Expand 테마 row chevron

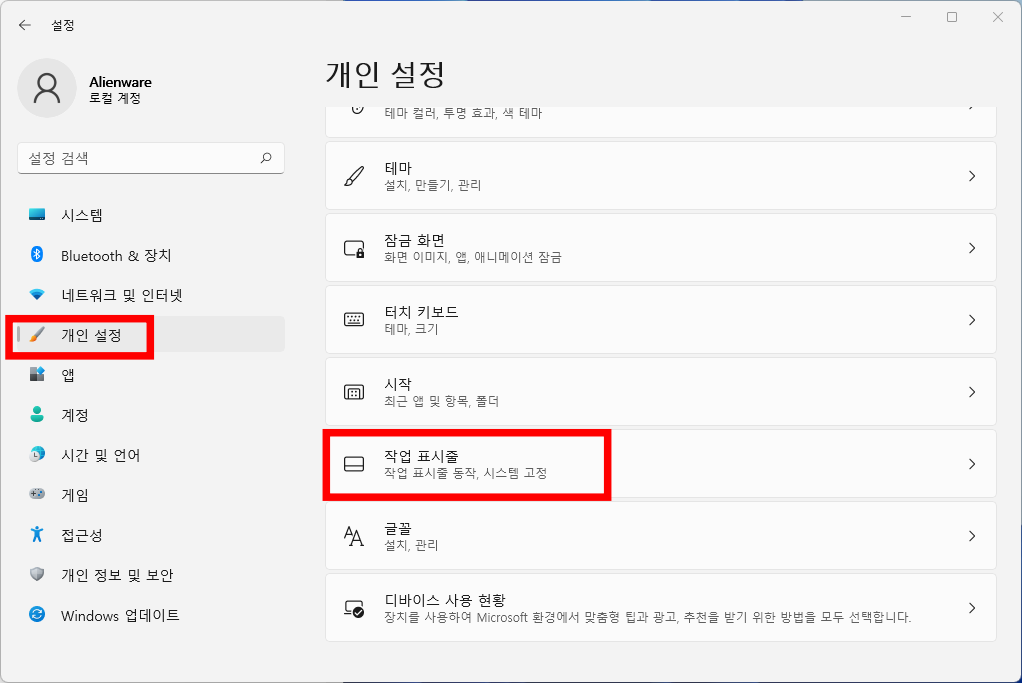972,176
